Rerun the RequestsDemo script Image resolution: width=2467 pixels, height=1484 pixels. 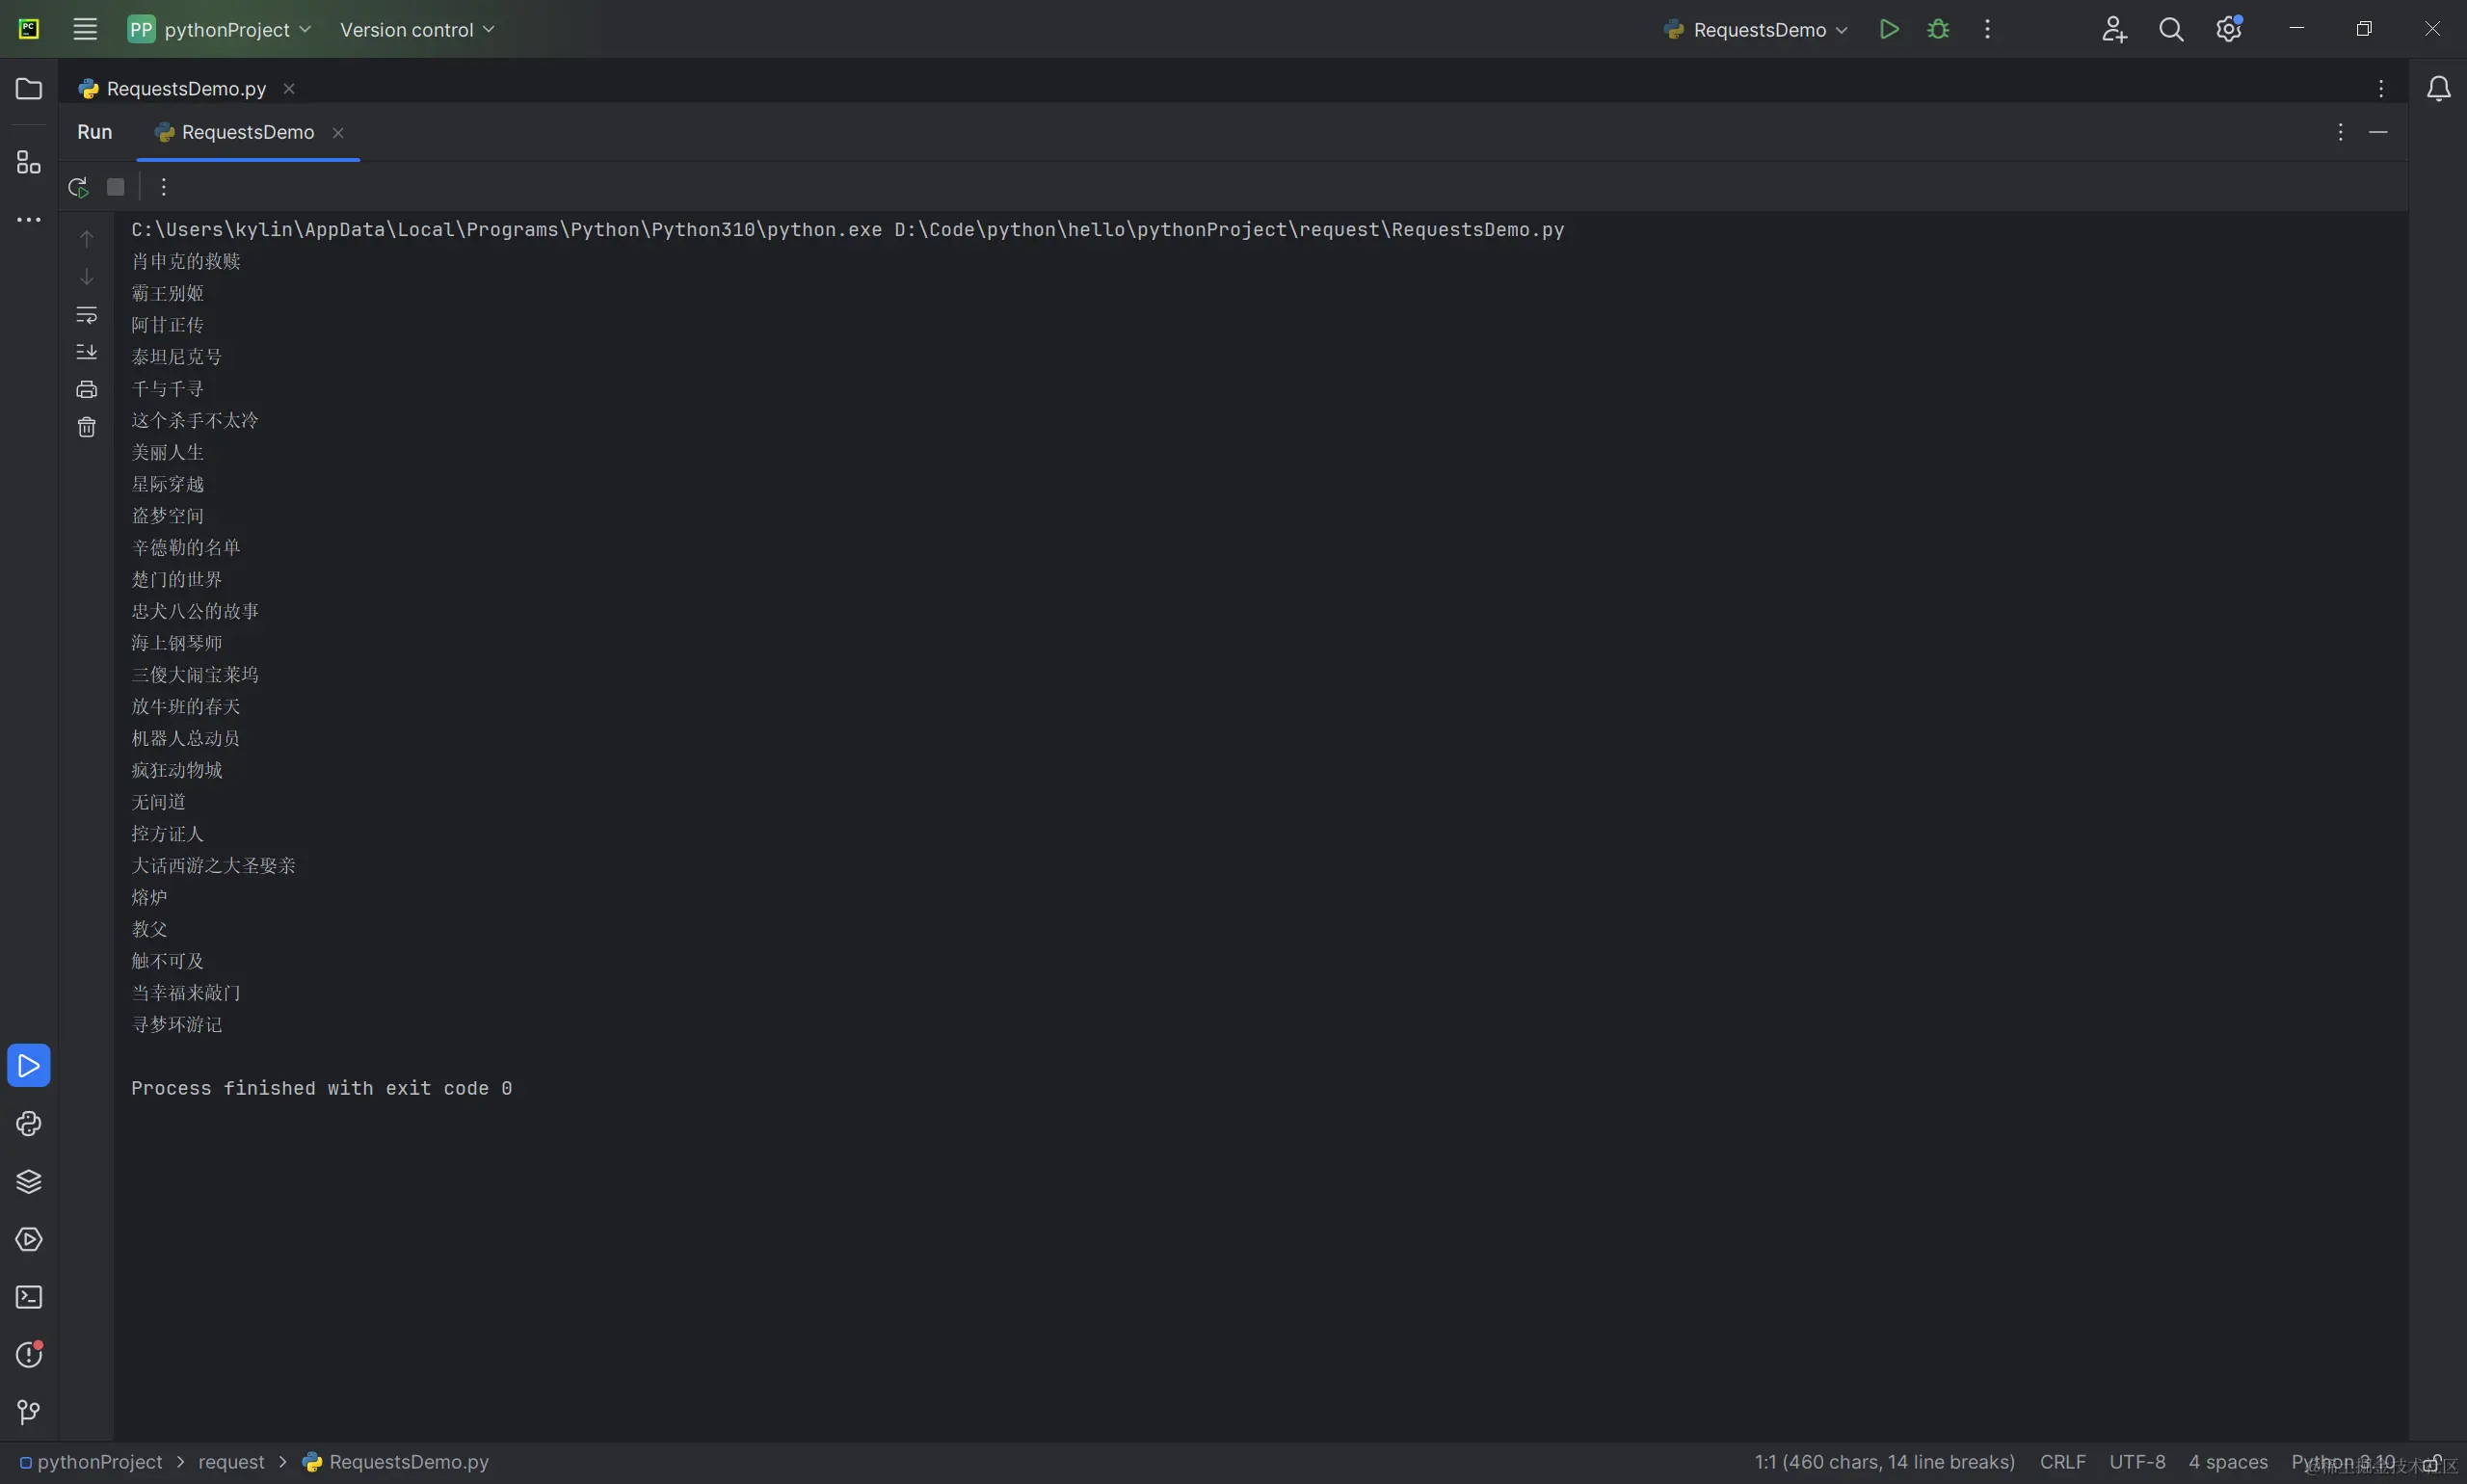78,187
